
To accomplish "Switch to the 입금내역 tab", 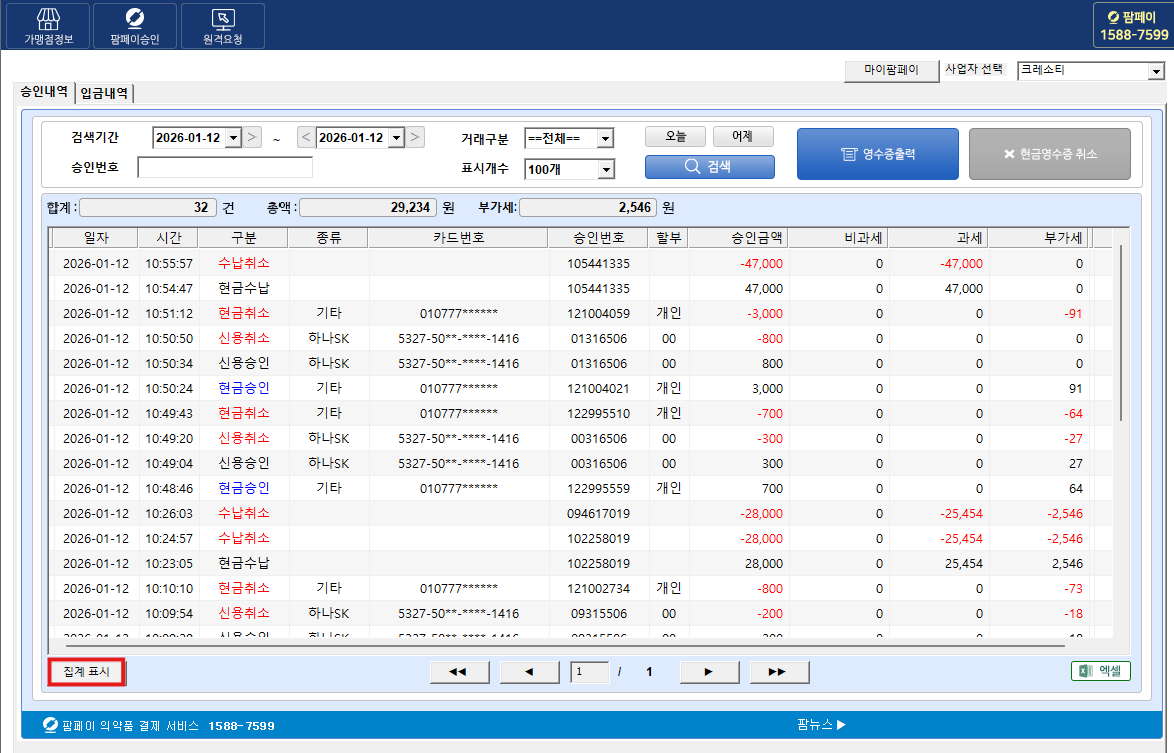I will (x=104, y=93).
